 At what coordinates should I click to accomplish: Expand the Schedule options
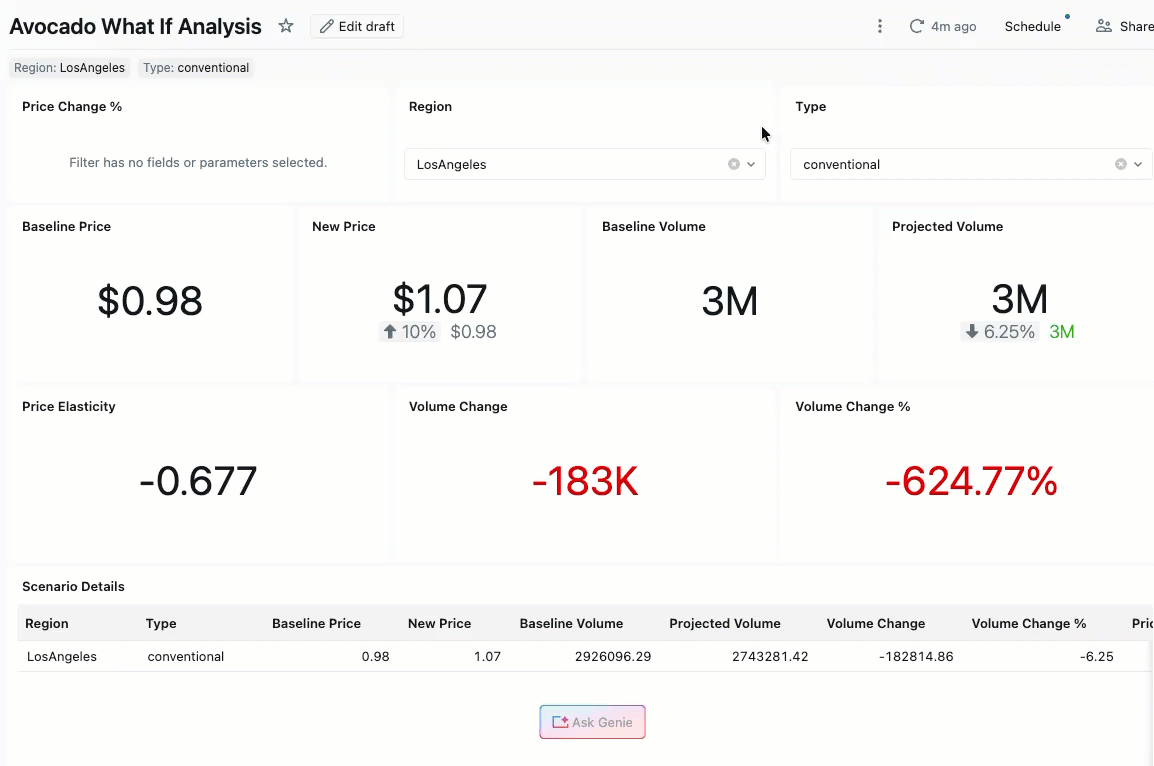[x=1033, y=26]
